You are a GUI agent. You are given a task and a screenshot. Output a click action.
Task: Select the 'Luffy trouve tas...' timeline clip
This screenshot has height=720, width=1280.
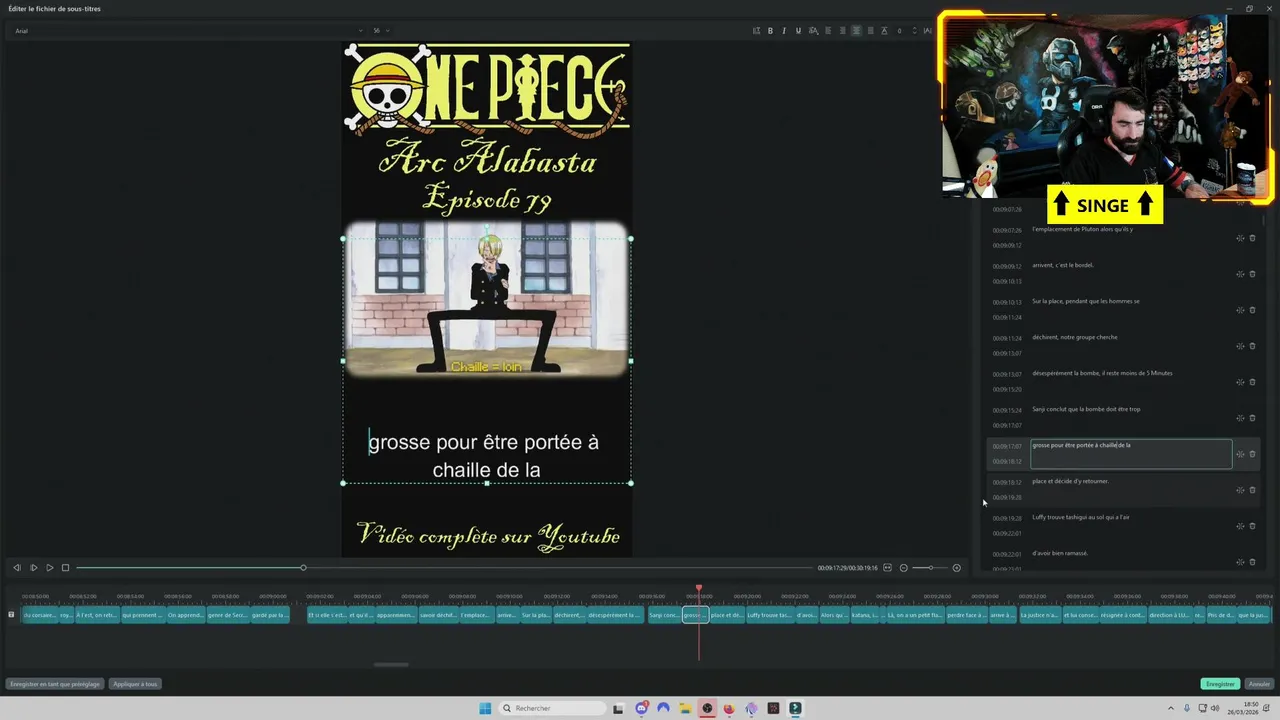(770, 615)
